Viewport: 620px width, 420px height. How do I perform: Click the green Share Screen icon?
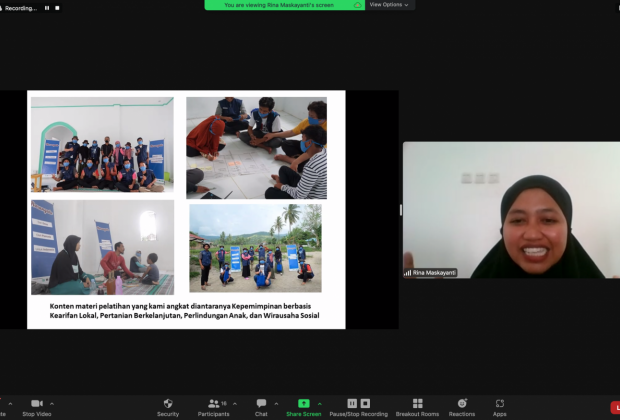[x=304, y=403]
